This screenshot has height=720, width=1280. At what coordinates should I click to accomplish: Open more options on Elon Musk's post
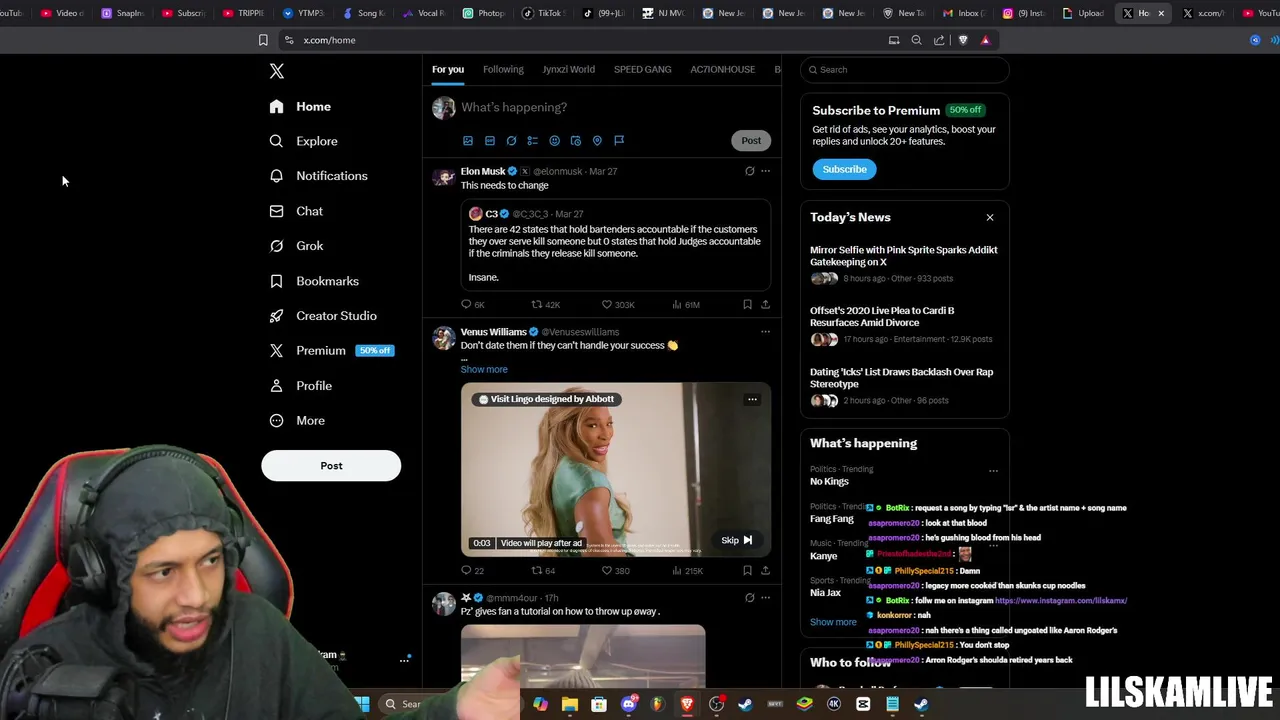click(766, 171)
